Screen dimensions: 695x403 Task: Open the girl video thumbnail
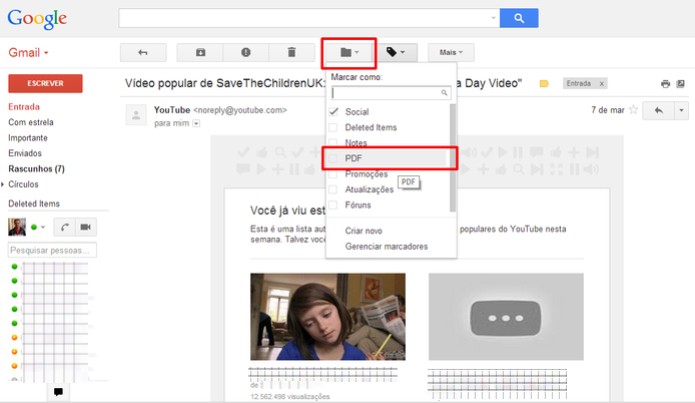[328, 317]
